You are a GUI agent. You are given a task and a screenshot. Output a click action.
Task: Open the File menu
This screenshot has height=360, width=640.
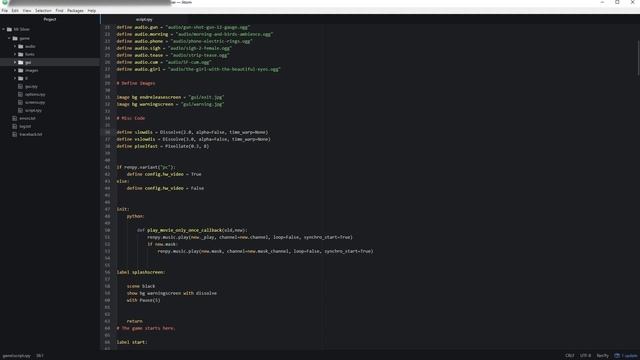pyautogui.click(x=4, y=11)
